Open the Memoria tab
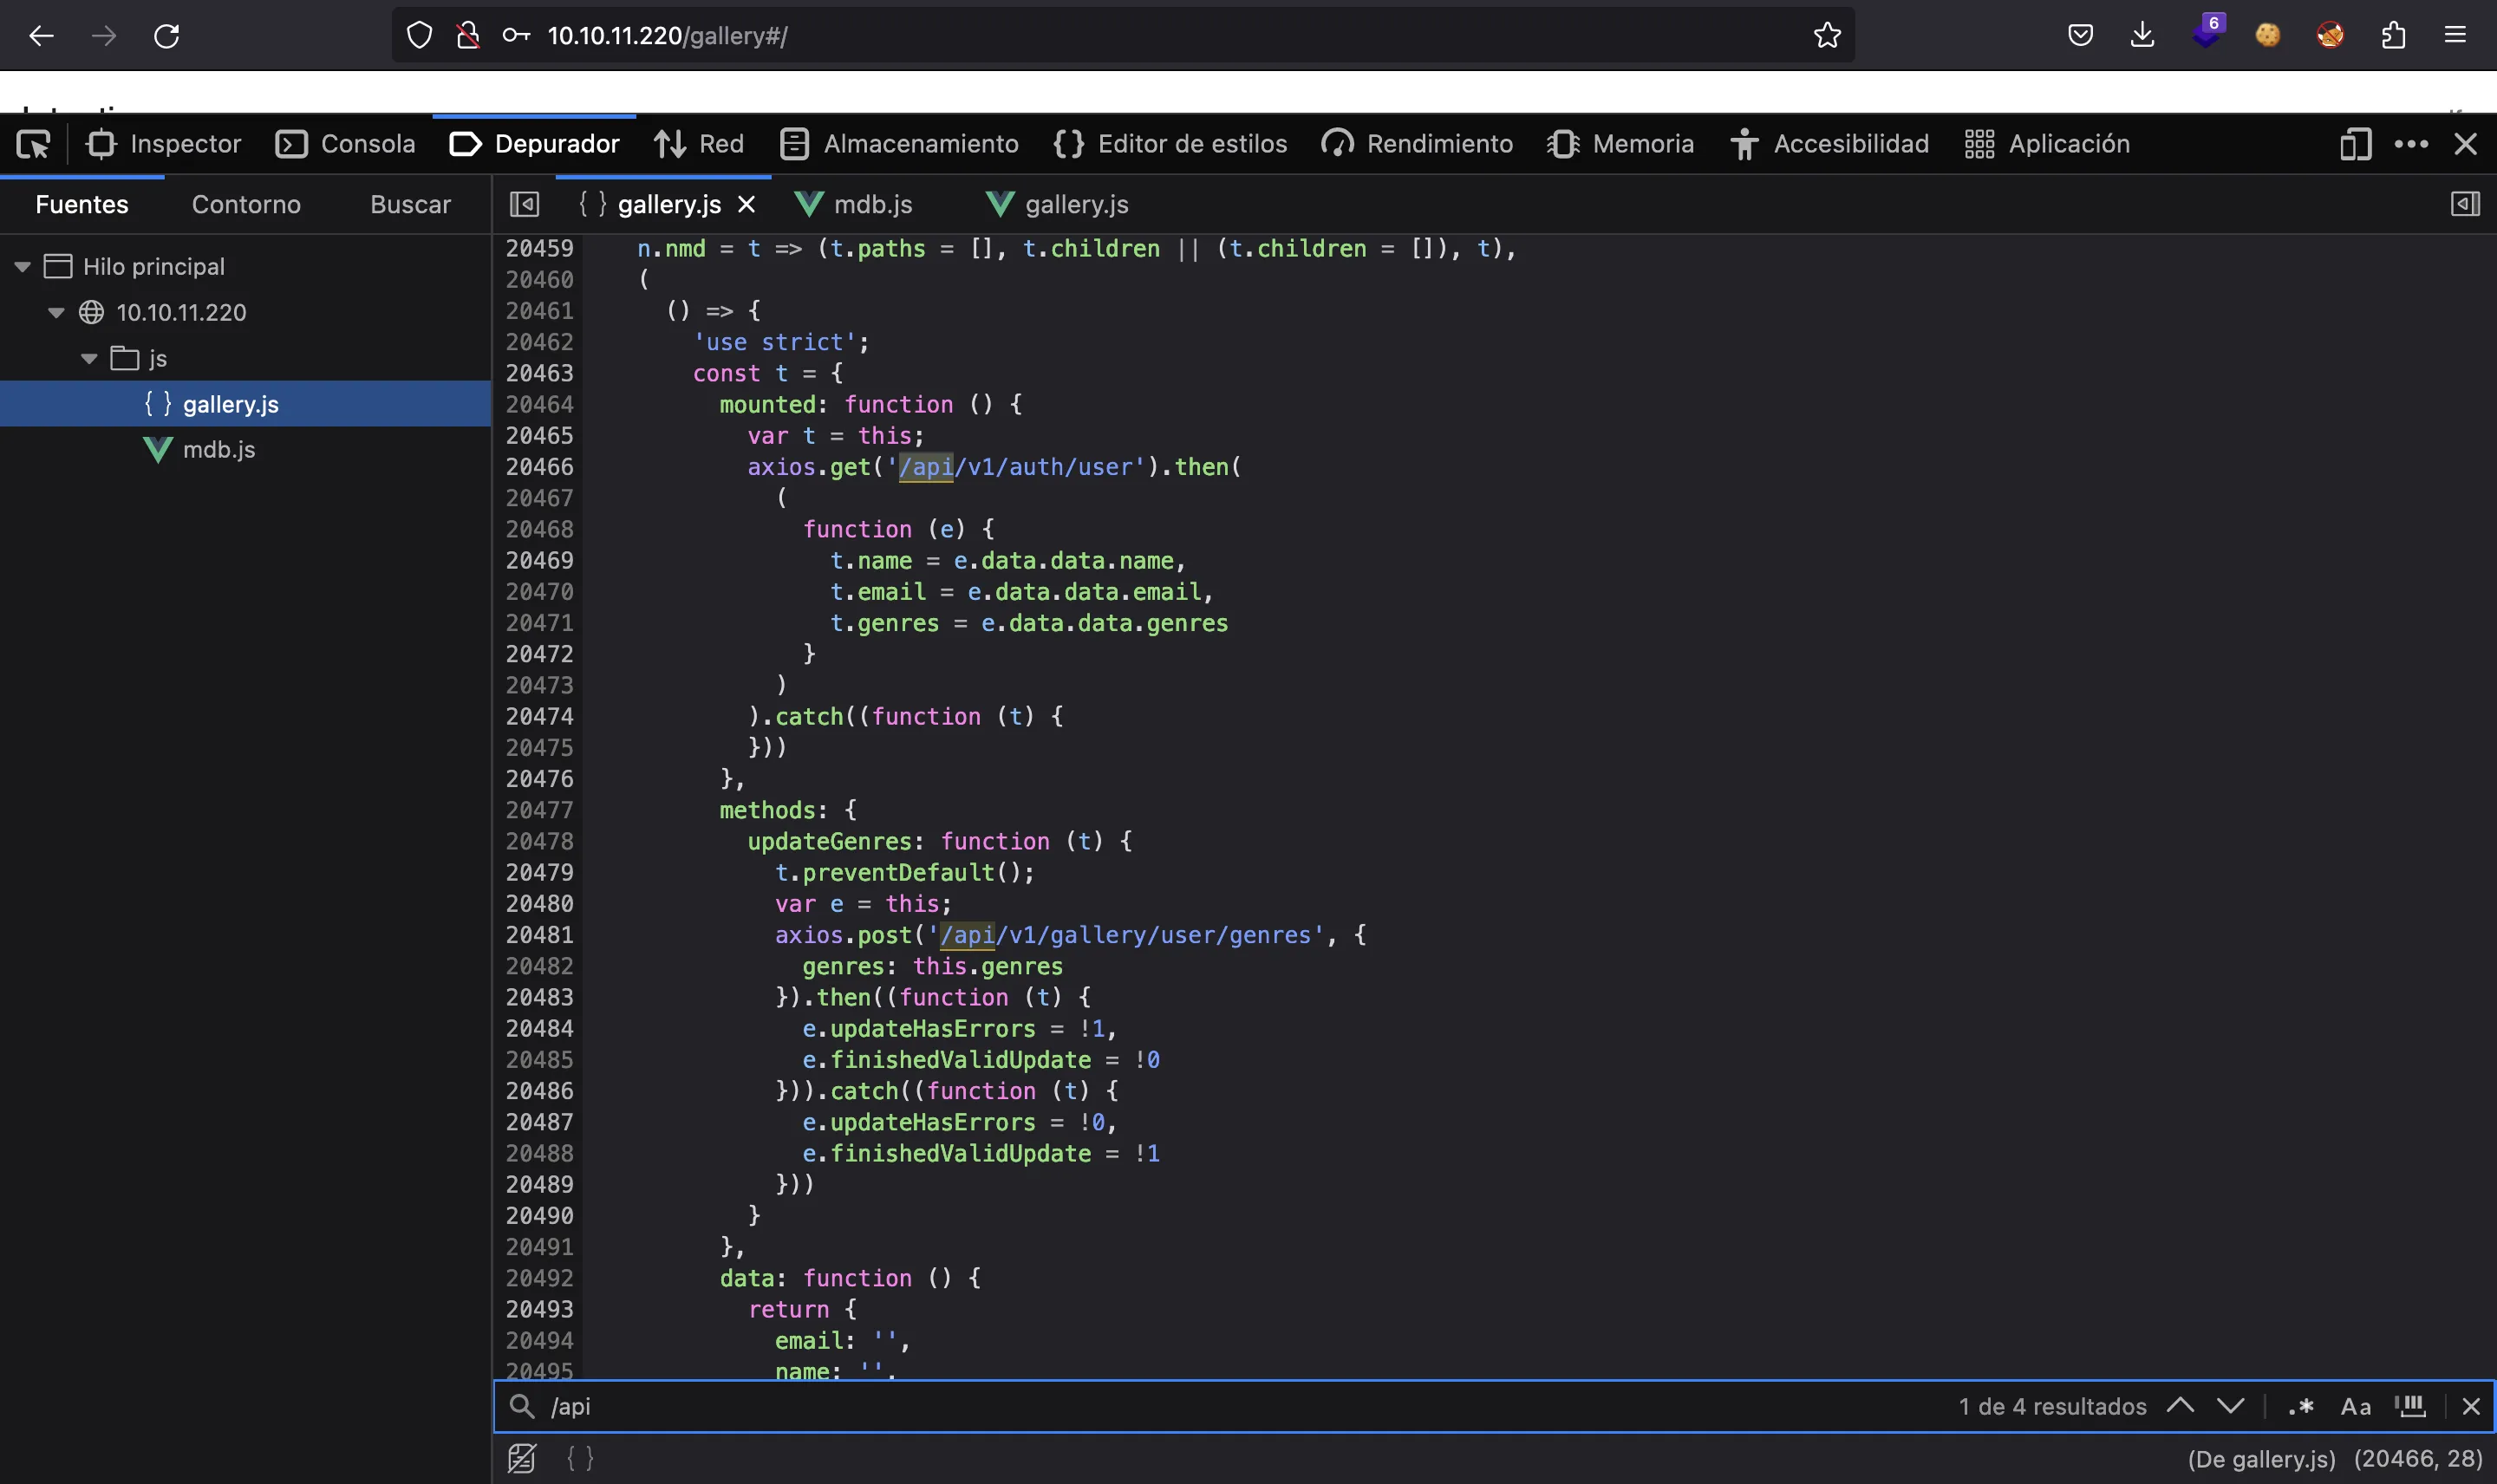 [1620, 145]
